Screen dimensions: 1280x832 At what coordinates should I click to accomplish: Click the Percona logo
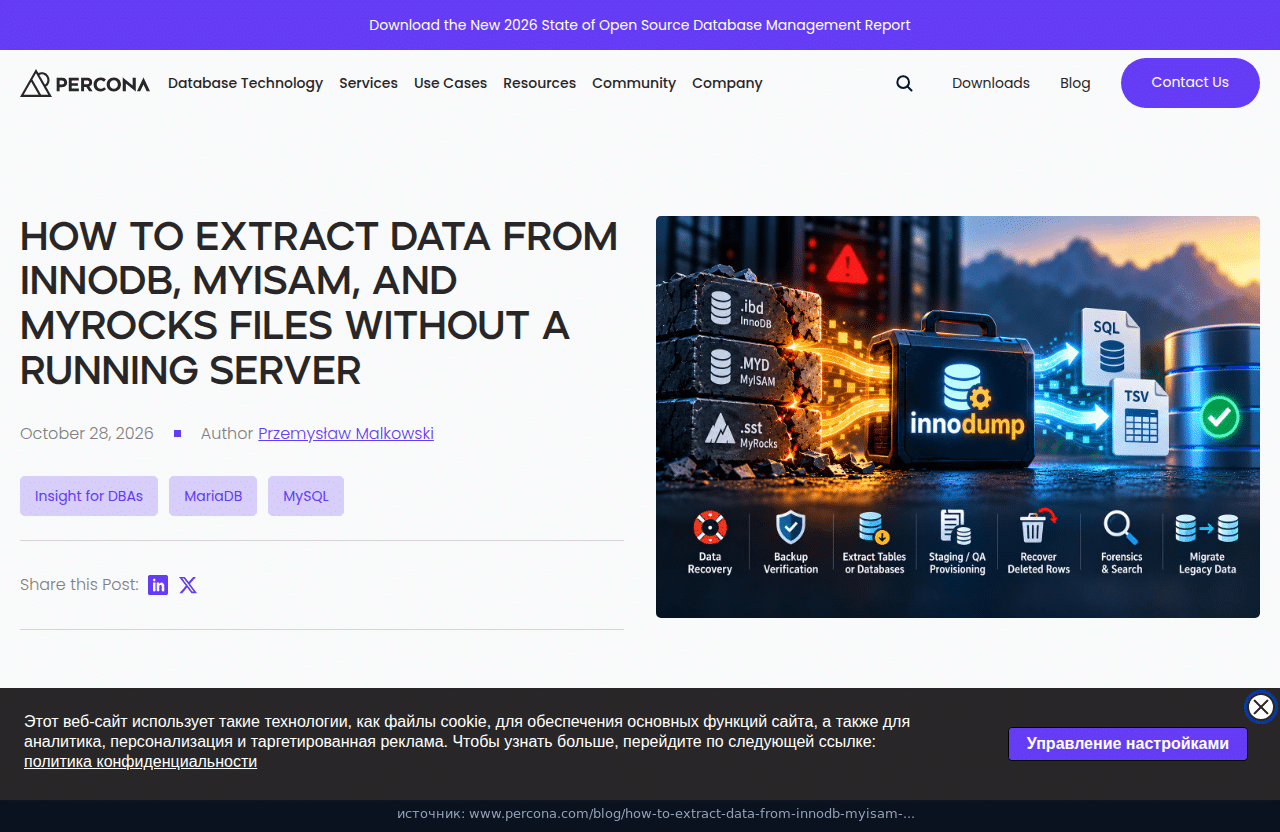85,83
